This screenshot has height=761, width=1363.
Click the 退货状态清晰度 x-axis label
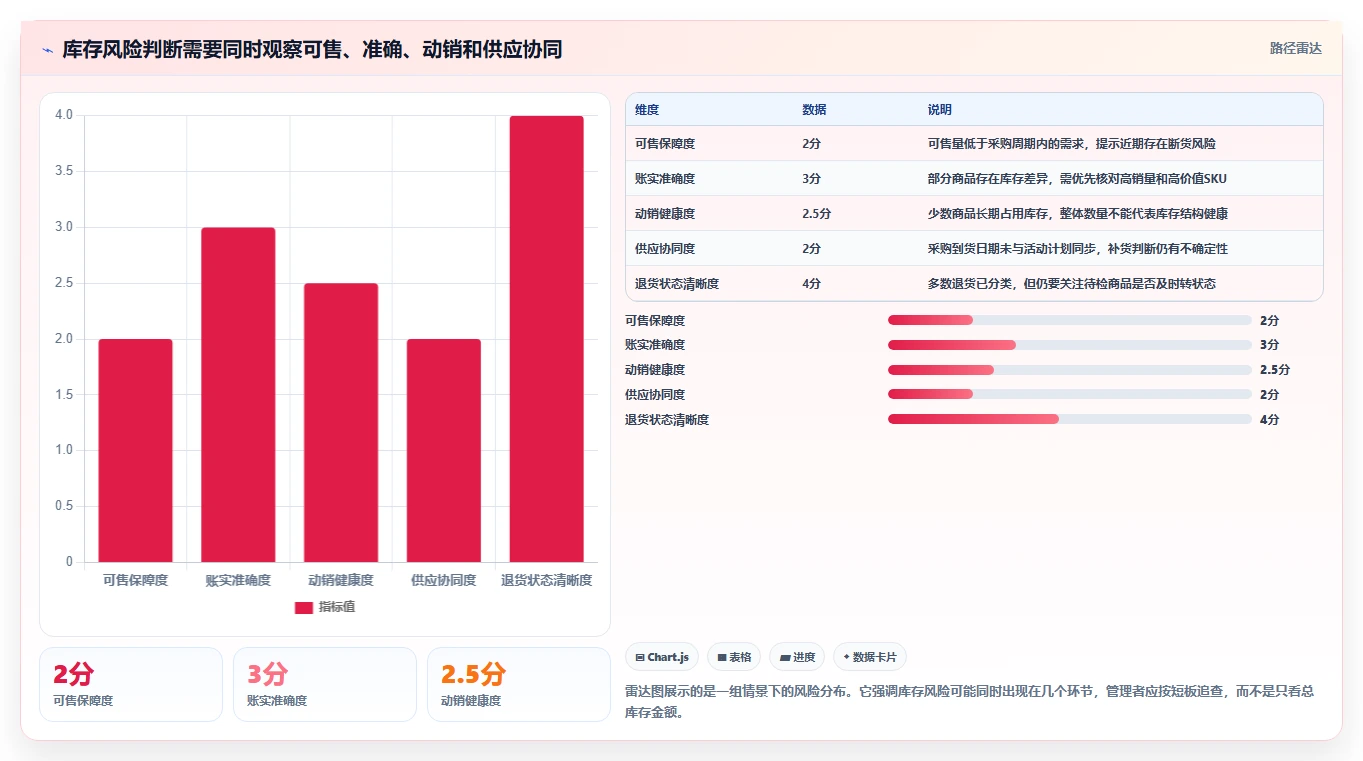547,580
